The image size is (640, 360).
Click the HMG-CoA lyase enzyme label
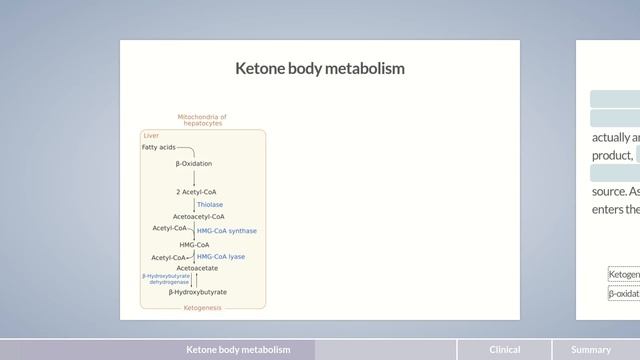[221, 257]
